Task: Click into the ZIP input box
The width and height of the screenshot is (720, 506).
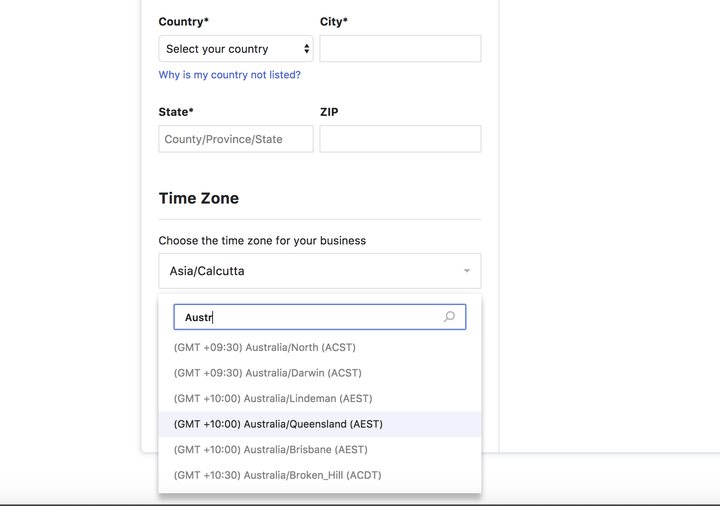Action: pos(400,139)
